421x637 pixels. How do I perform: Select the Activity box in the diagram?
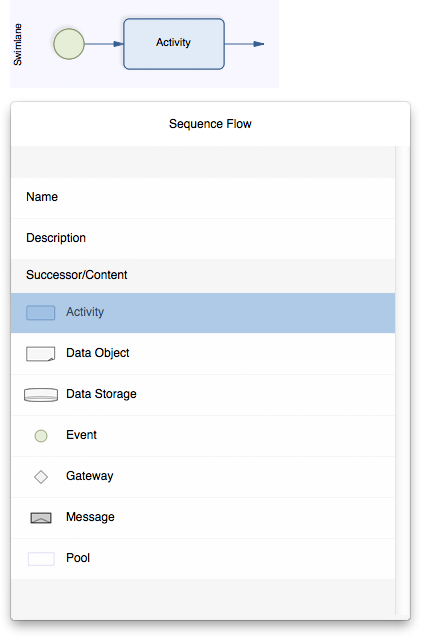pyautogui.click(x=174, y=44)
